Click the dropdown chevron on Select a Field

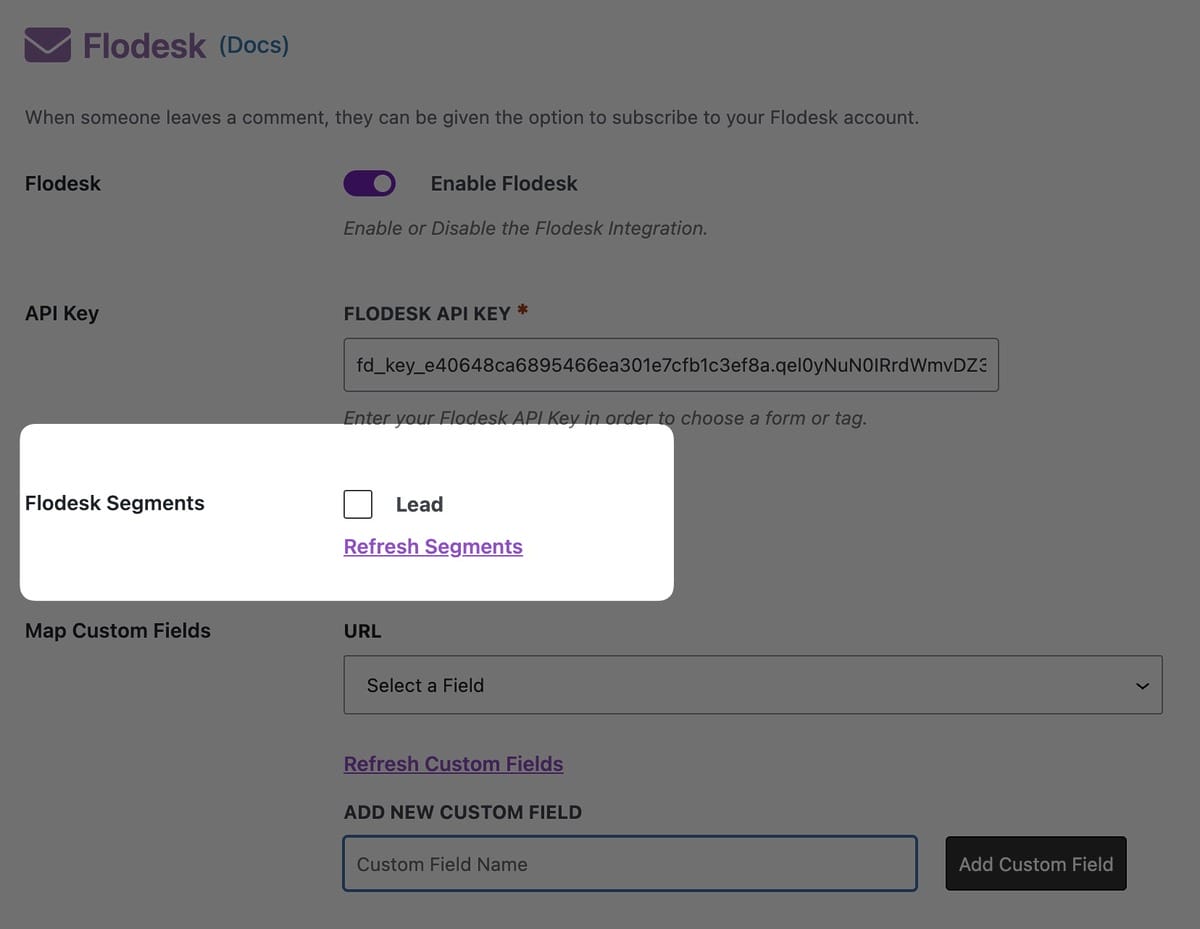pos(1141,686)
